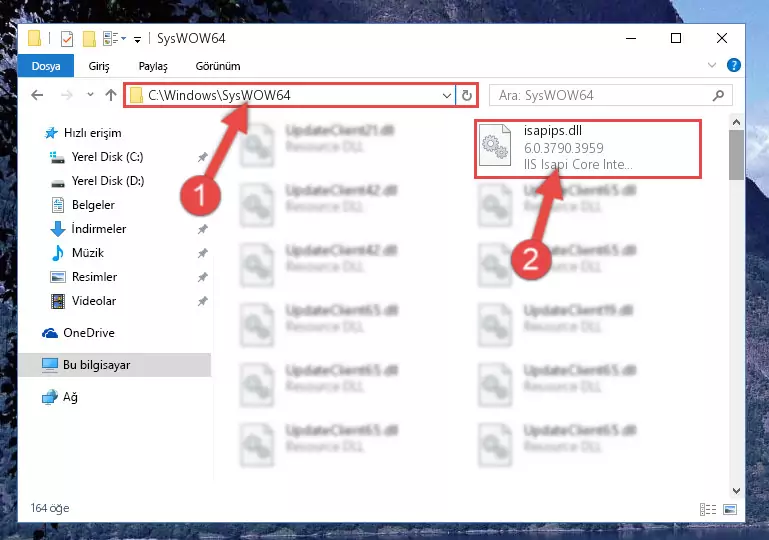Click the pin icon next to Resimler

203,277
